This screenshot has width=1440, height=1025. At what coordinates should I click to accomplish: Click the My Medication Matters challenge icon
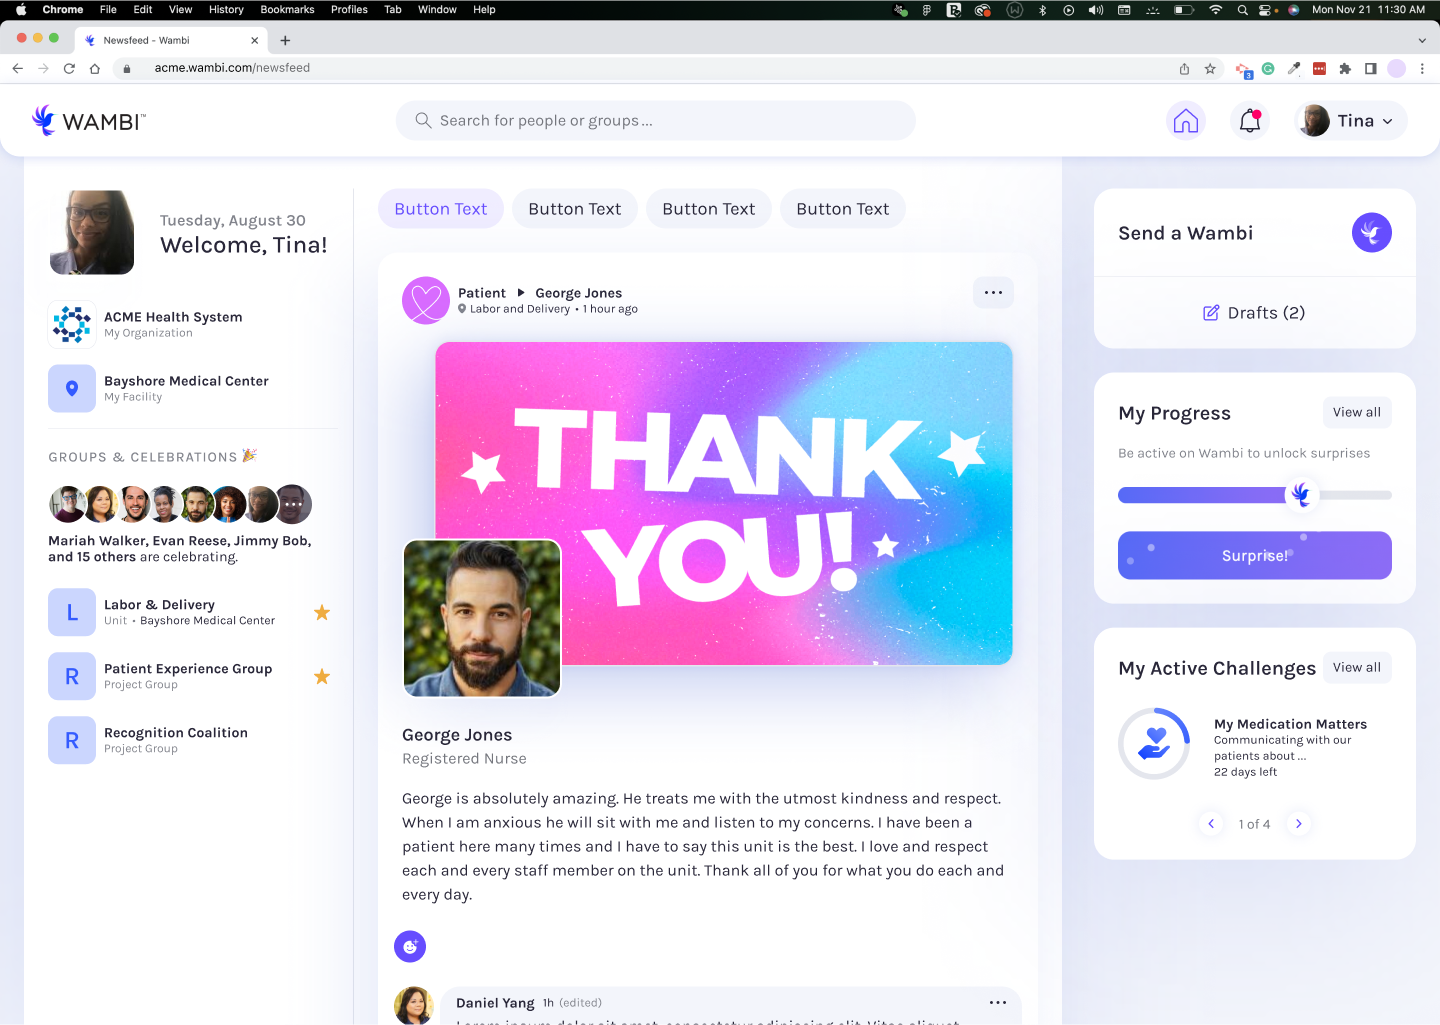coord(1154,744)
